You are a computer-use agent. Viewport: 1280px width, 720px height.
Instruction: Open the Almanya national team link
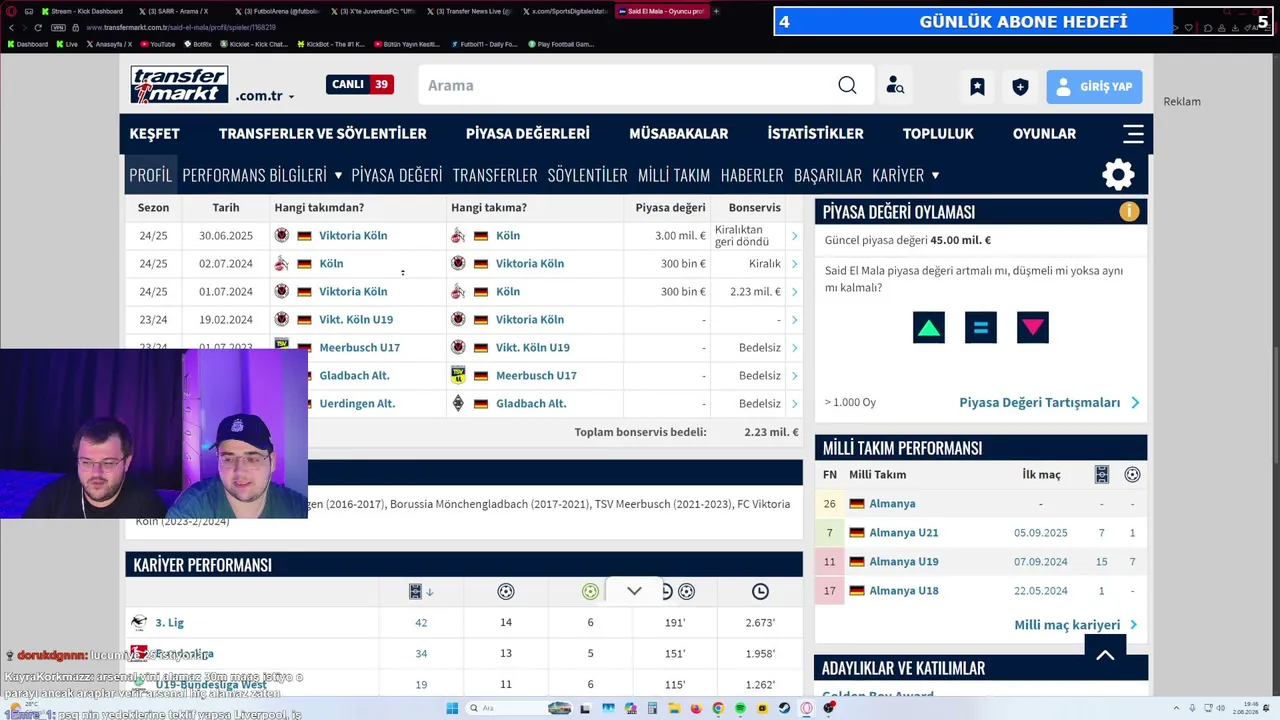[892, 504]
